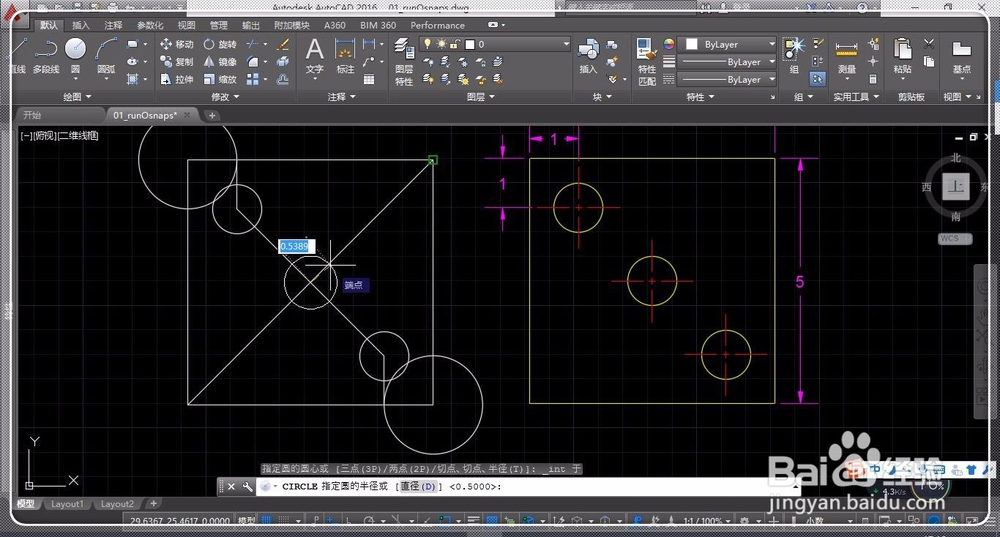Click the Cut scissors icon
This screenshot has height=537, width=1000.
pos(929,44)
